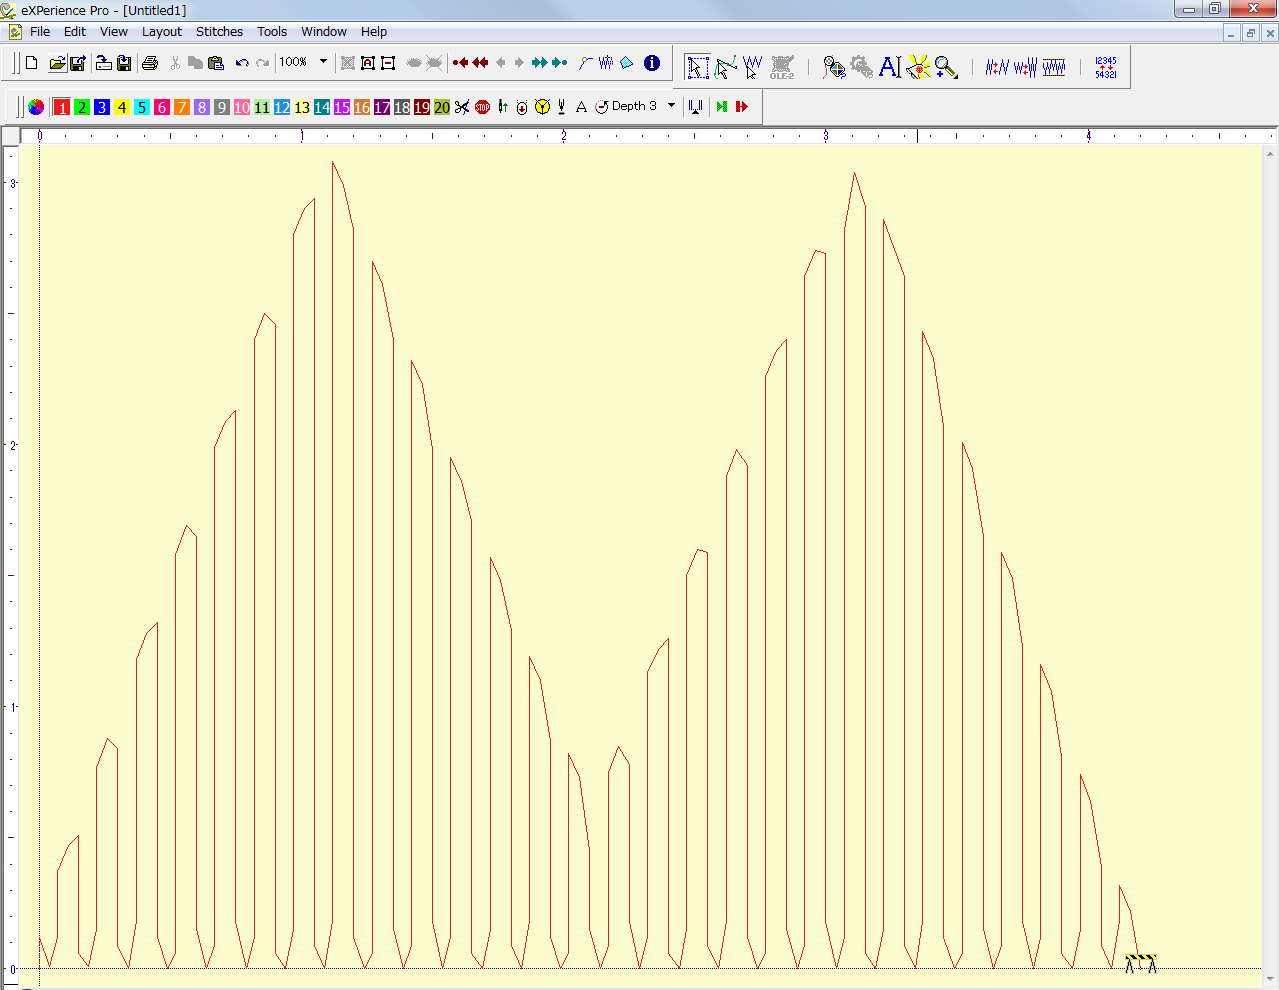
Task: Expand the Depth 3 dropdown
Action: click(671, 106)
